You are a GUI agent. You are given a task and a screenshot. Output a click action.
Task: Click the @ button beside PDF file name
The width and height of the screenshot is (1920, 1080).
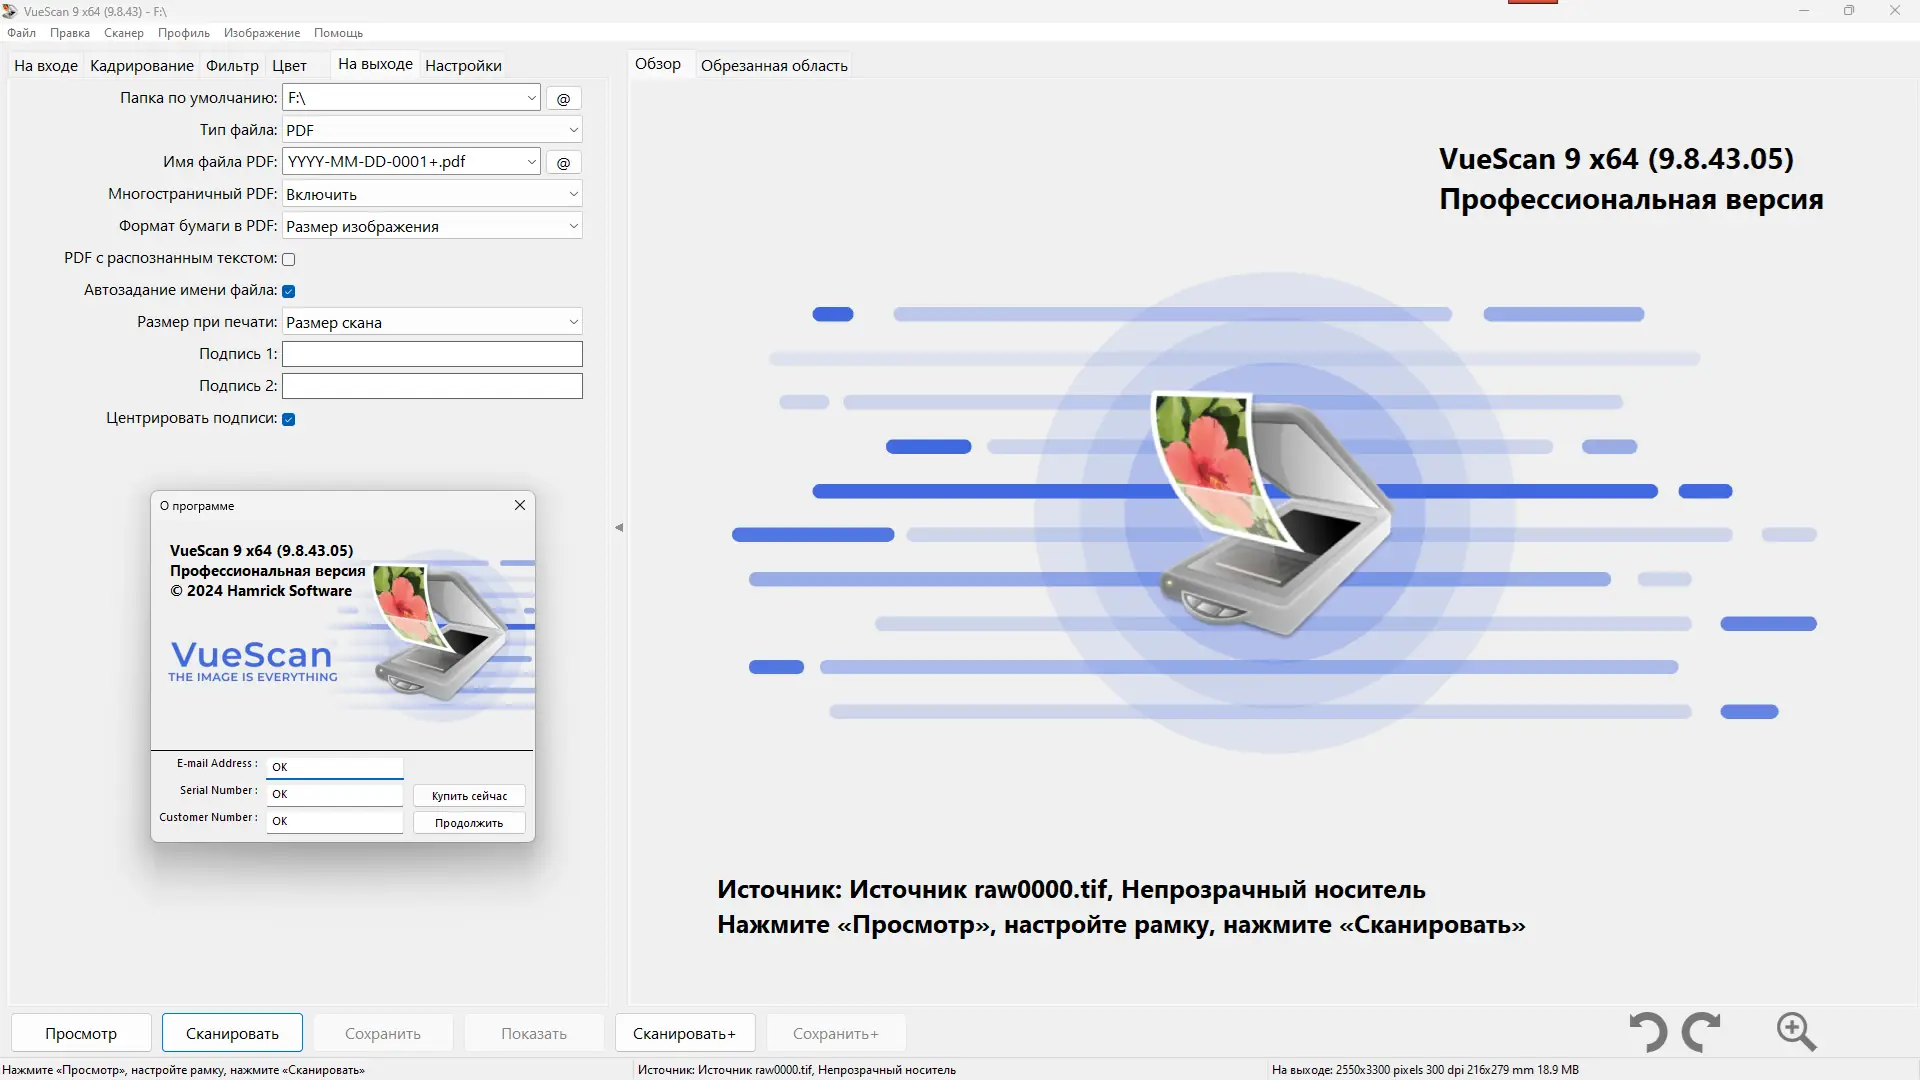tap(563, 163)
